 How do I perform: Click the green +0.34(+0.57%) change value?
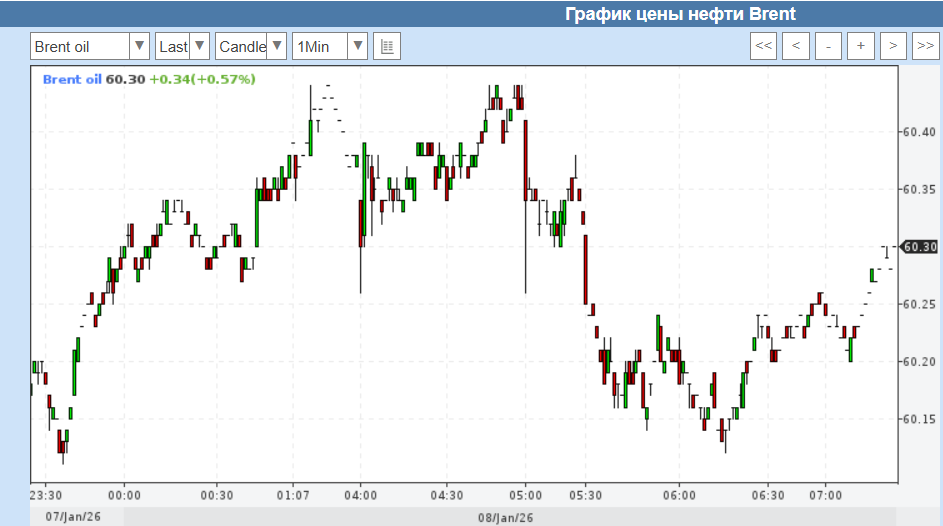click(x=202, y=79)
